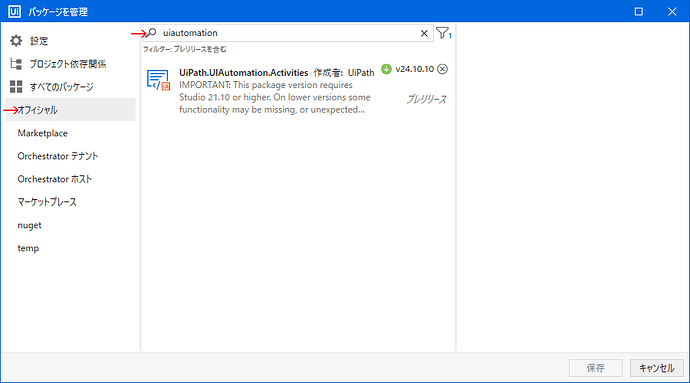The height and width of the screenshot is (383, 690).
Task: Click version text v24.10.10
Action: click(x=415, y=69)
